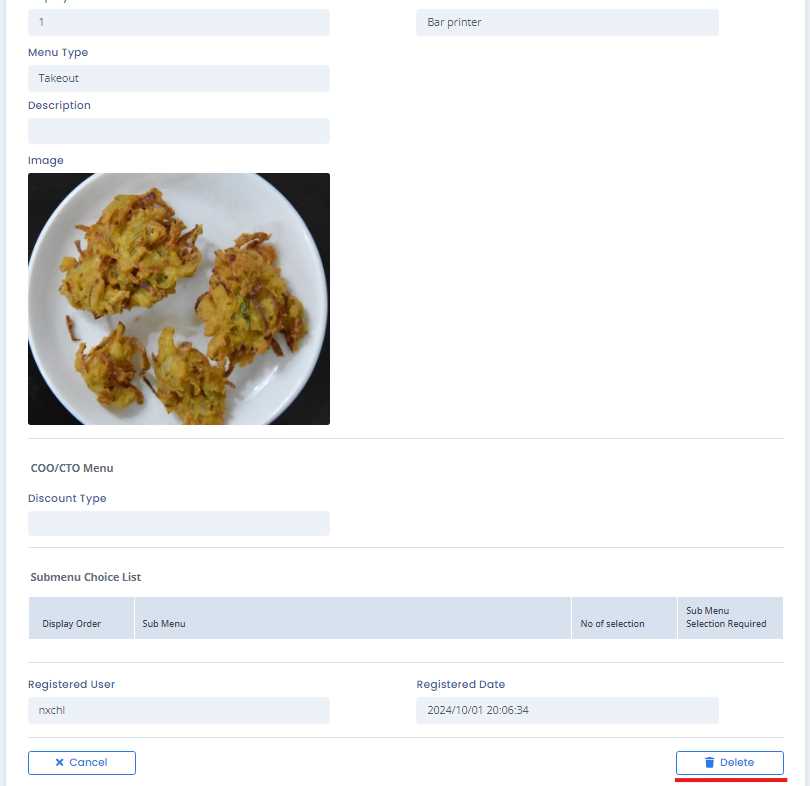Click Sub Menu Selection Required header
Viewport: 810px width, 786px height.
(730, 618)
